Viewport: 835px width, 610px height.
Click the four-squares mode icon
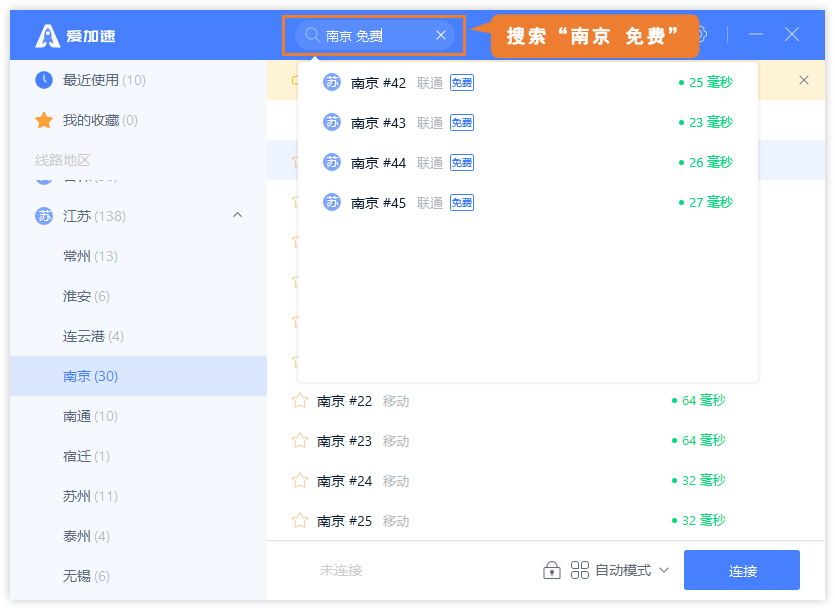(579, 570)
